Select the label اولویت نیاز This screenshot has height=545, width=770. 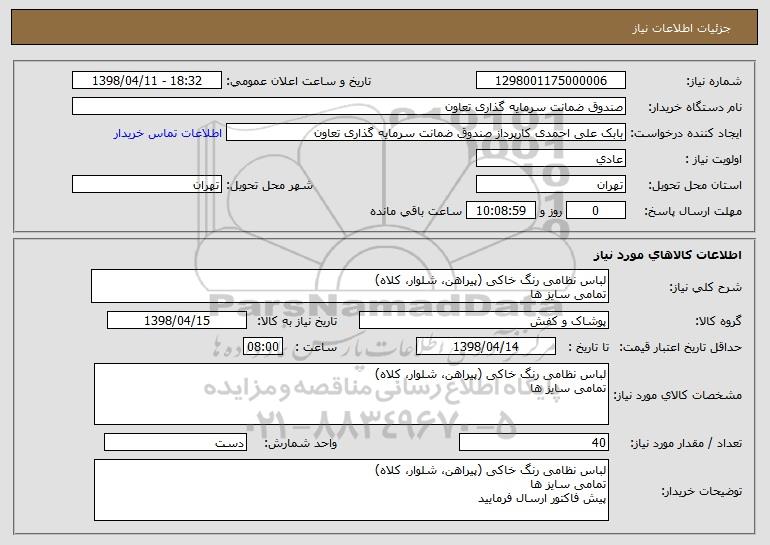tap(714, 159)
